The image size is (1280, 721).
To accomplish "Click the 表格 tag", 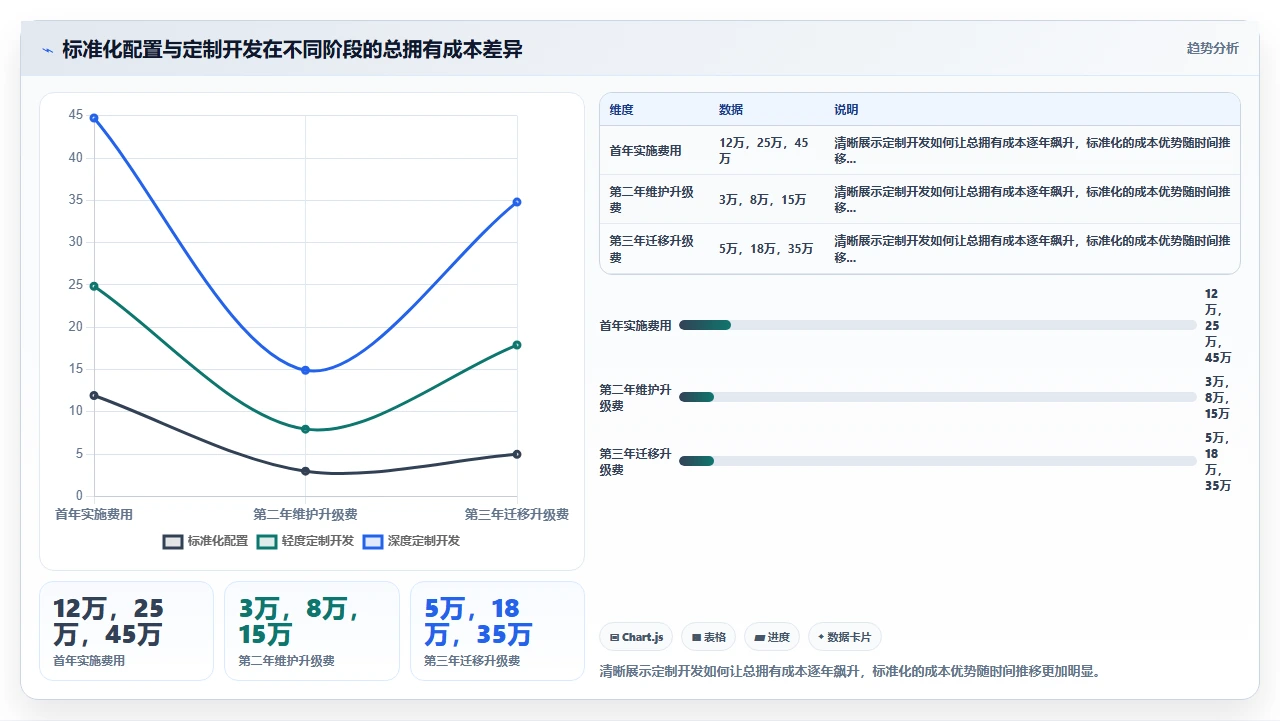I will click(x=709, y=637).
